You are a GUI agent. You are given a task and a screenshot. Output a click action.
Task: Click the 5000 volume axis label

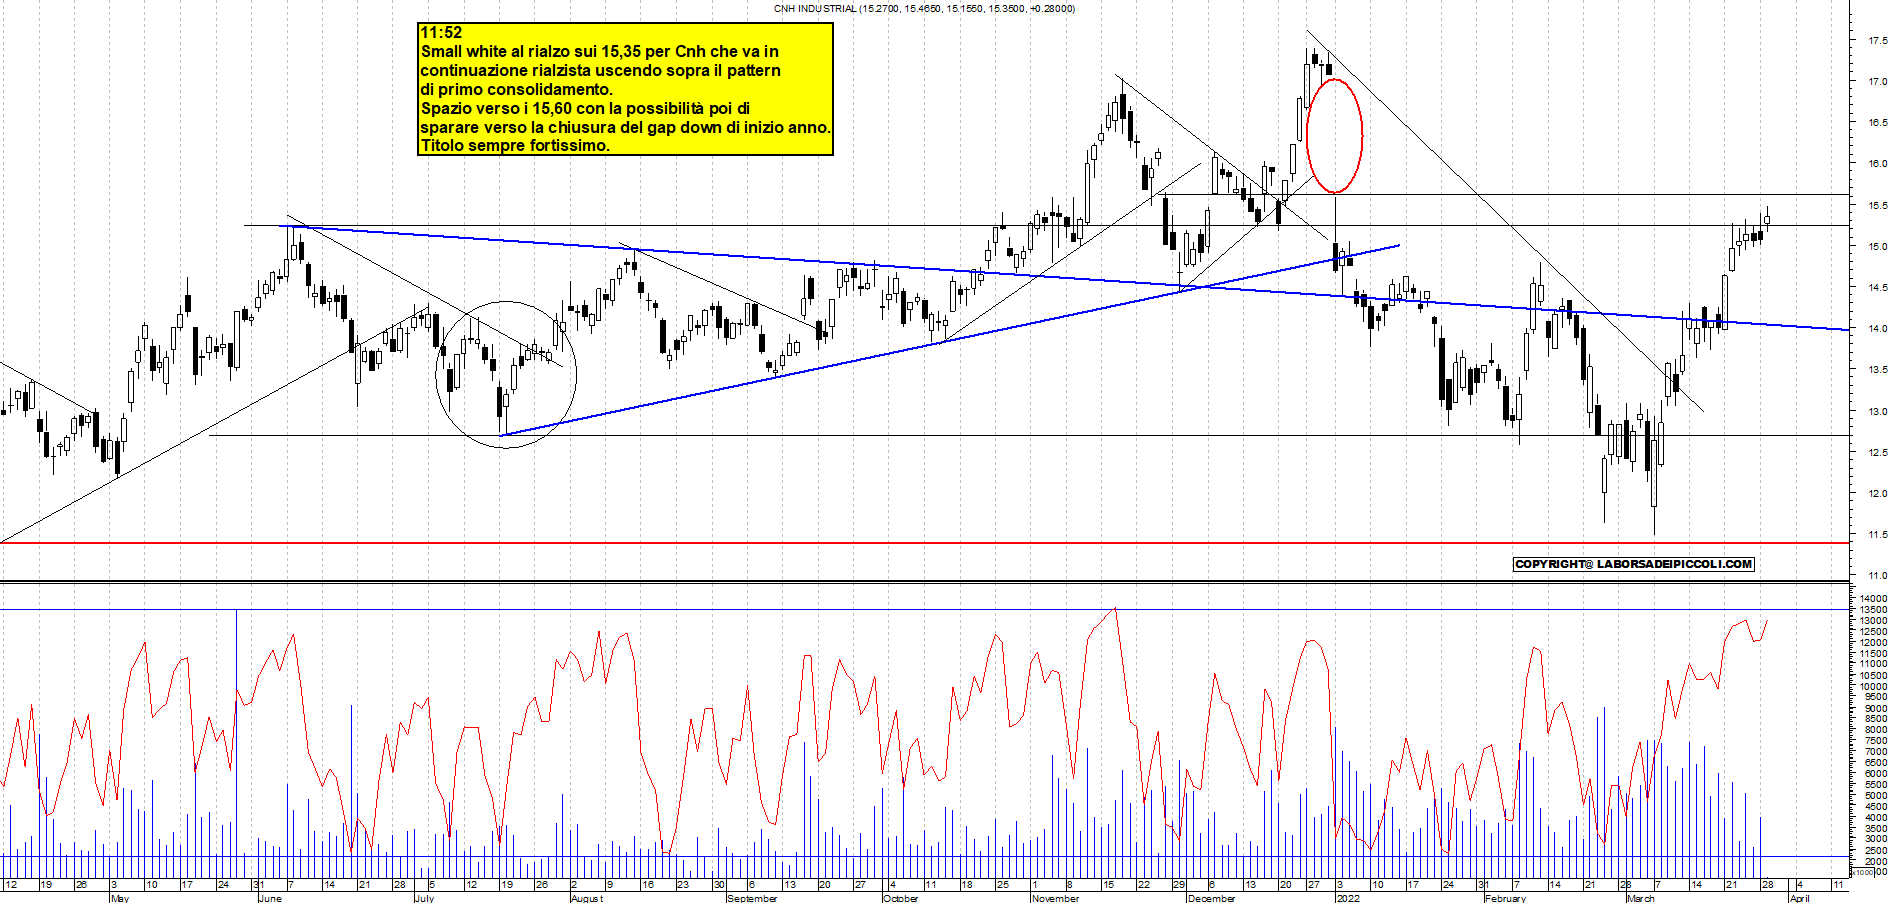coord(1875,796)
